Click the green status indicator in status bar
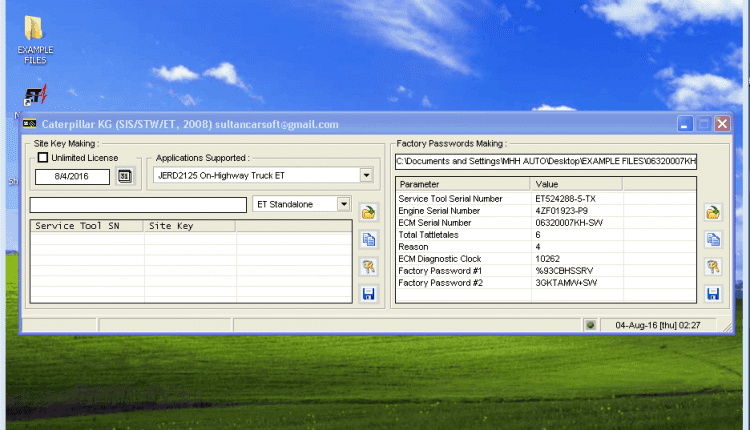The image size is (750, 430). [x=590, y=325]
